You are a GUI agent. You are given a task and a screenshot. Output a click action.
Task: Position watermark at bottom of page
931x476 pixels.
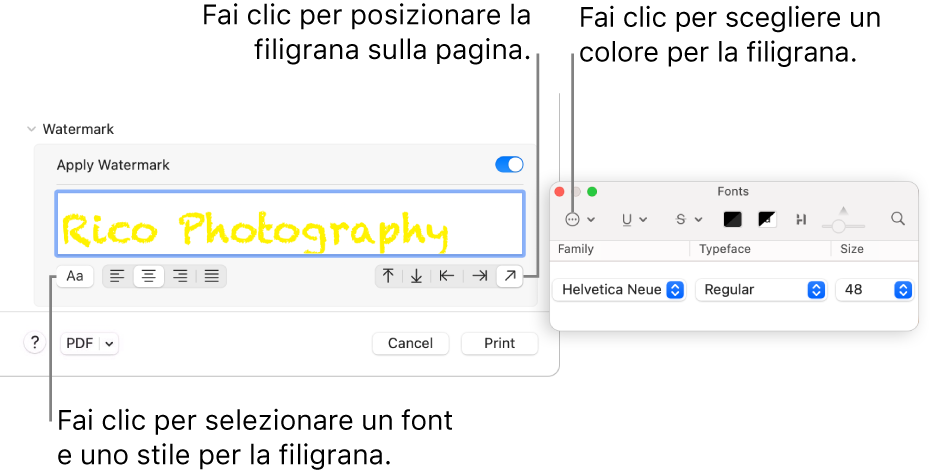417,276
